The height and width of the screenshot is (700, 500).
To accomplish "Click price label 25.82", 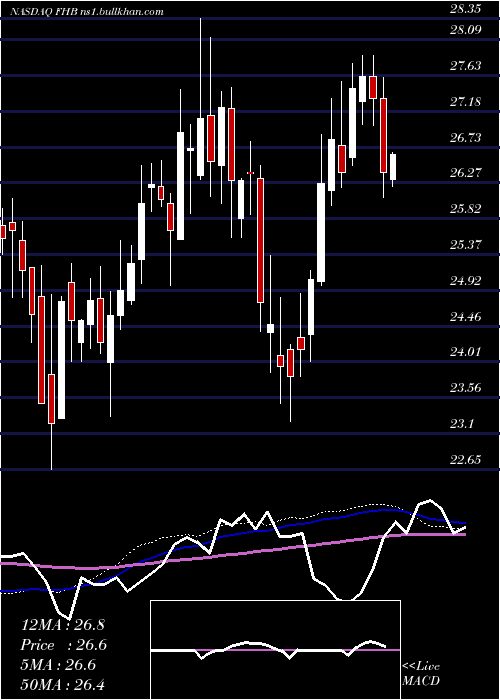I will click(x=466, y=209).
